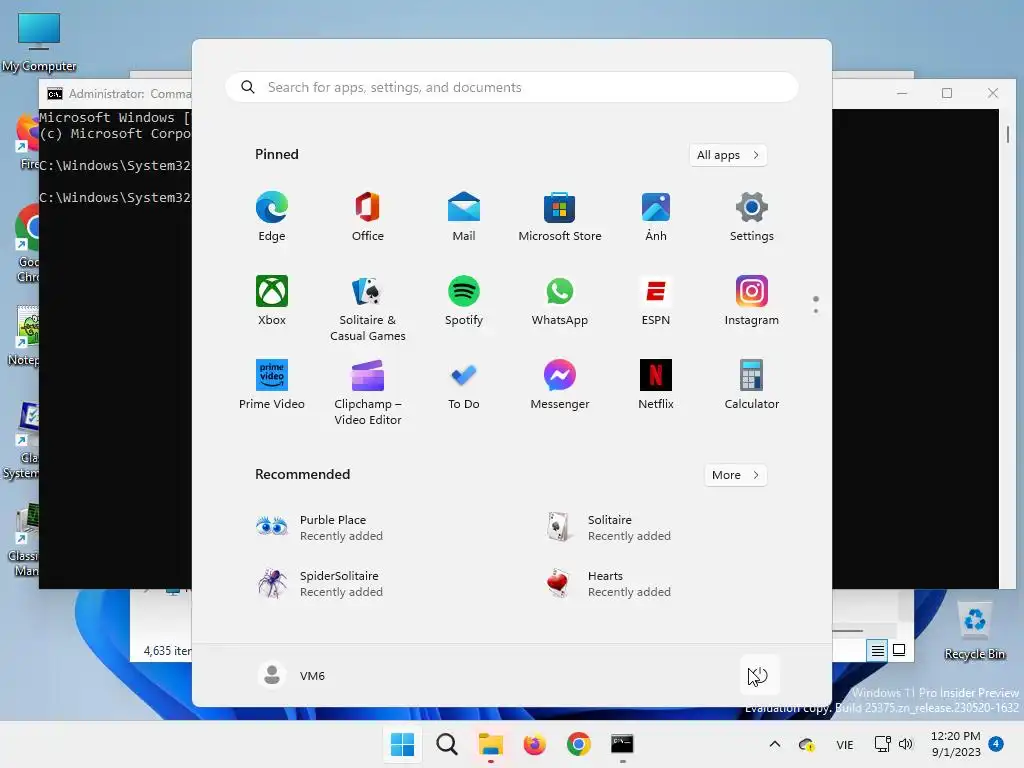Open the Mail app
The image size is (1024, 768).
(464, 217)
